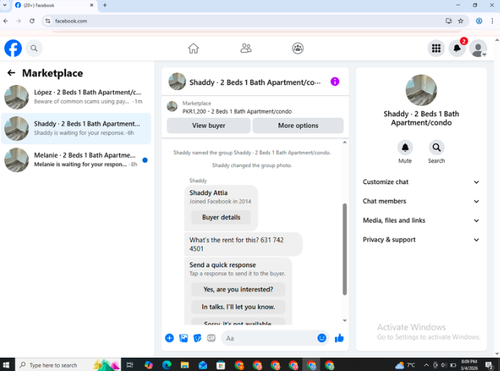The image size is (500, 371).
Task: Open conversation information purple icon
Action: tap(335, 82)
